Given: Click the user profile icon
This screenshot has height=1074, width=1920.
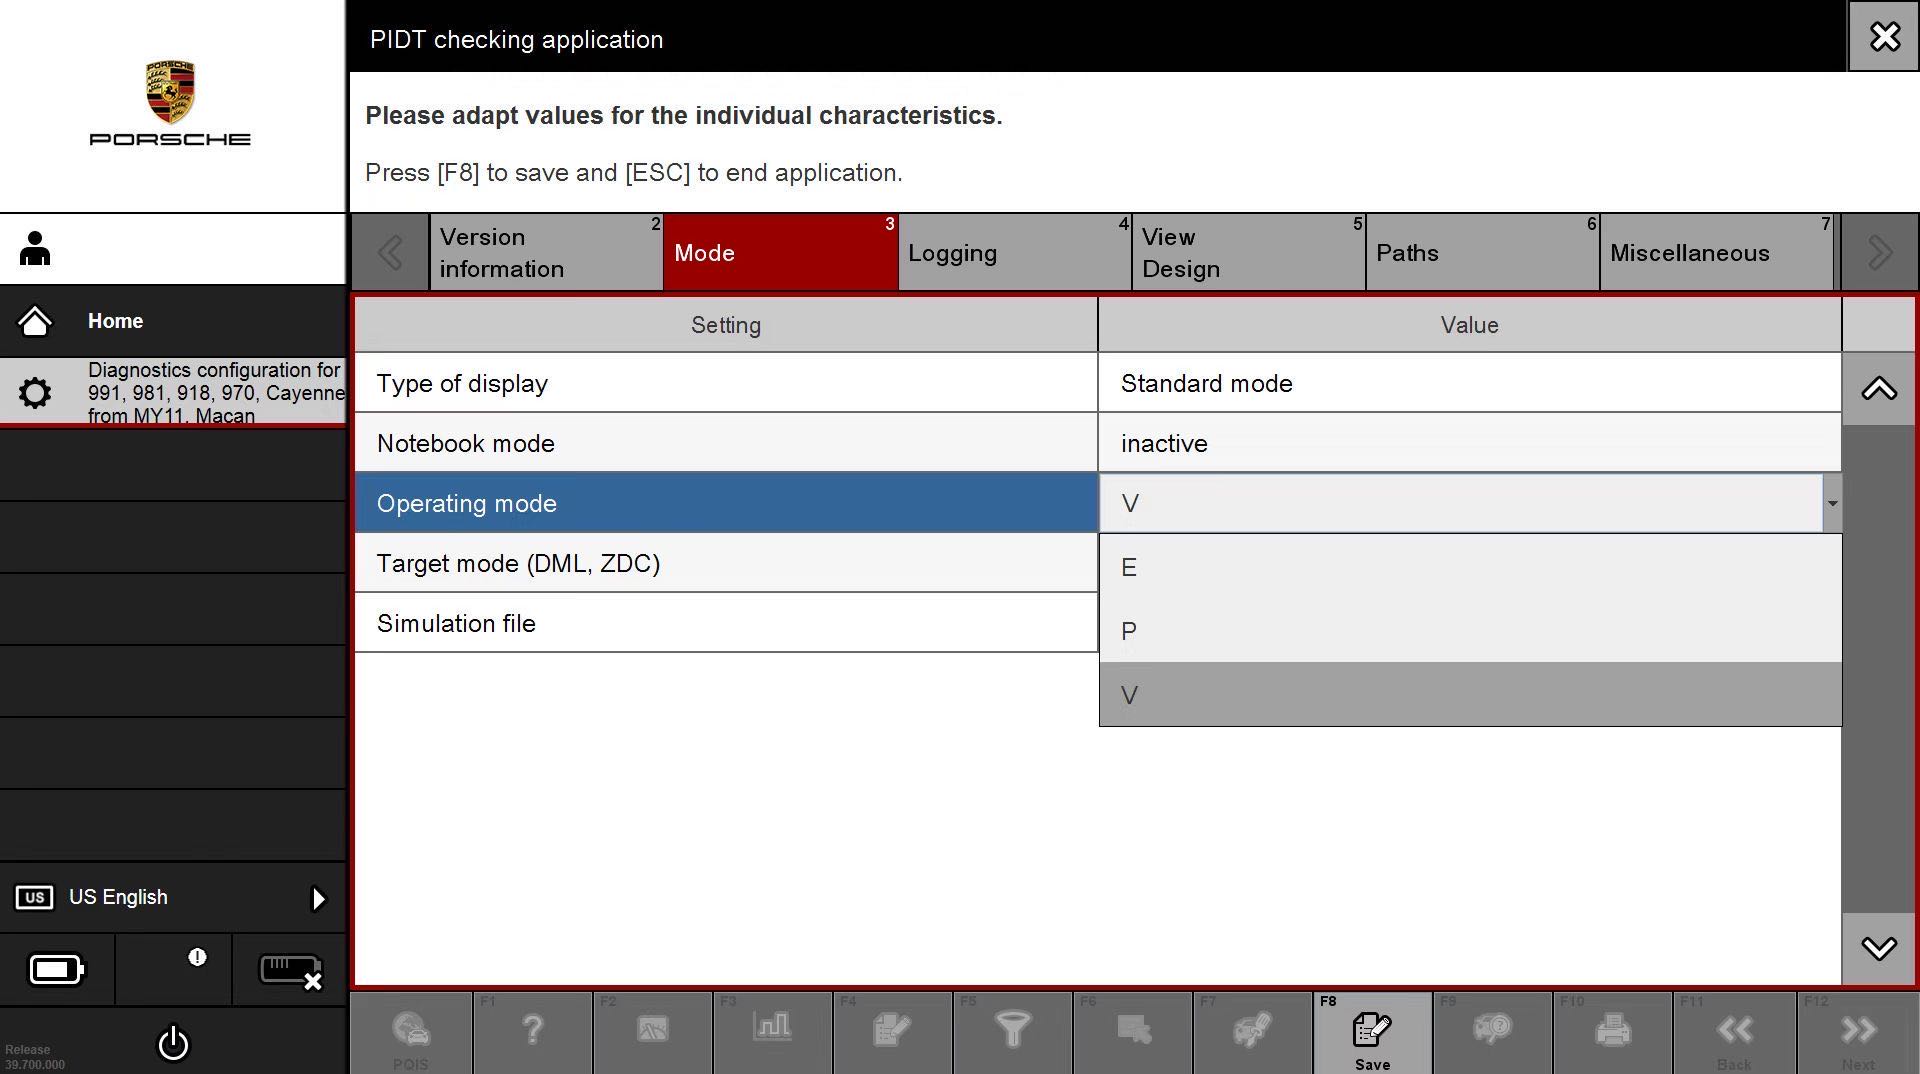Looking at the screenshot, I should [35, 249].
